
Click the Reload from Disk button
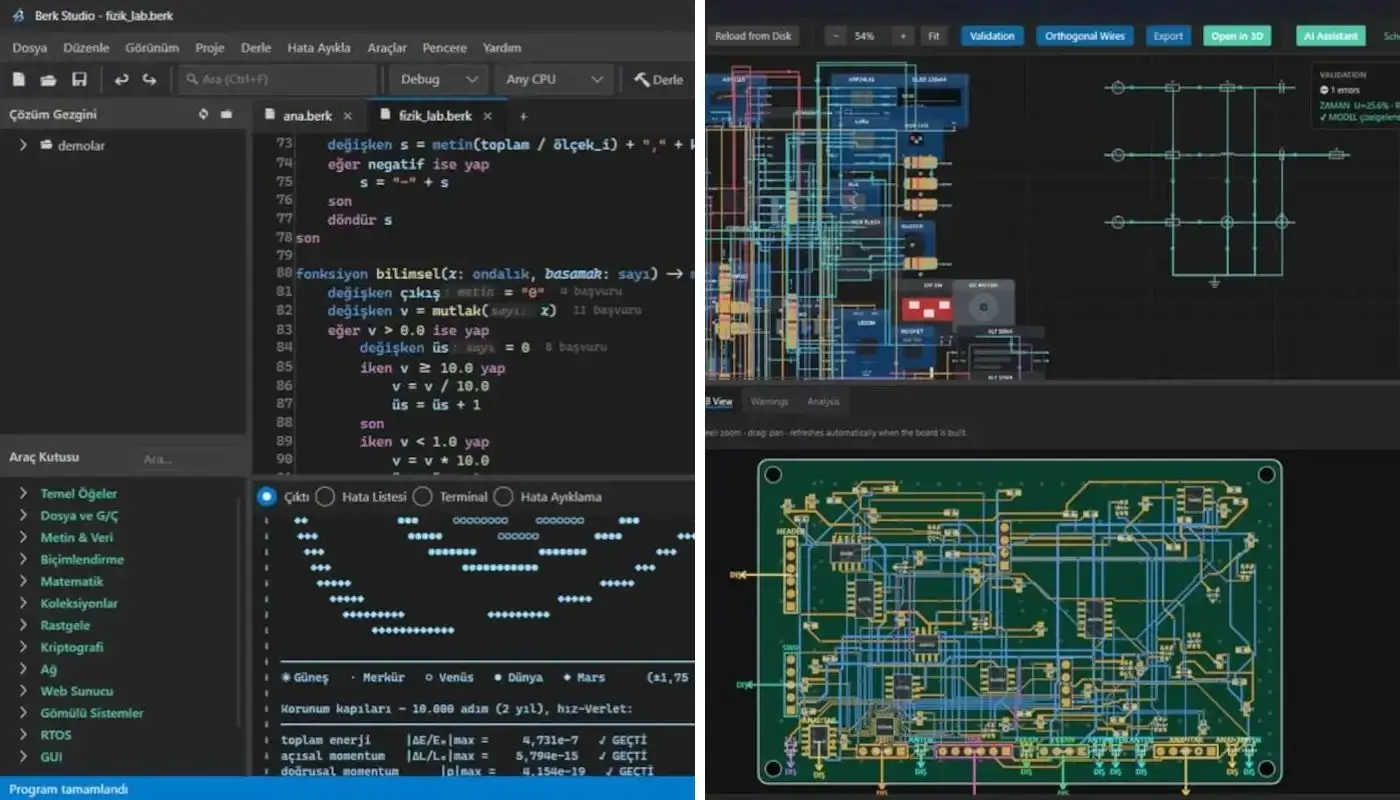[753, 36]
